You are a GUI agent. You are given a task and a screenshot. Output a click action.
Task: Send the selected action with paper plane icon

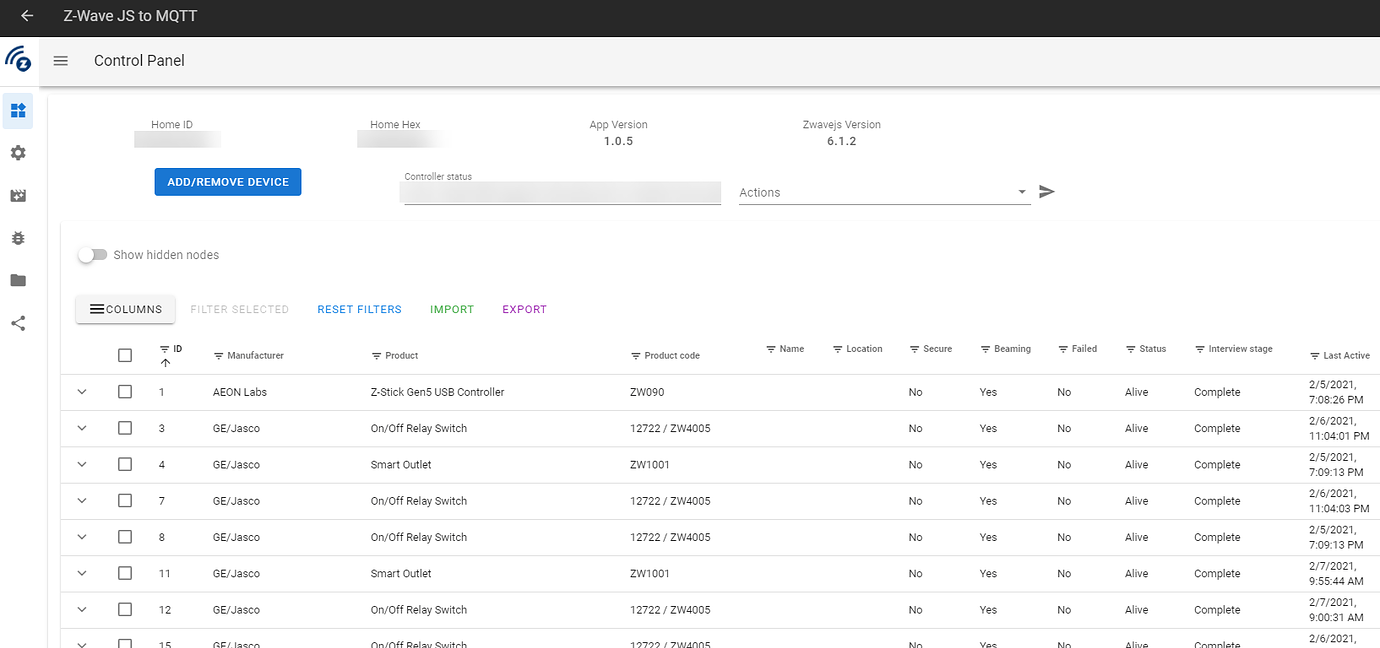coord(1046,191)
